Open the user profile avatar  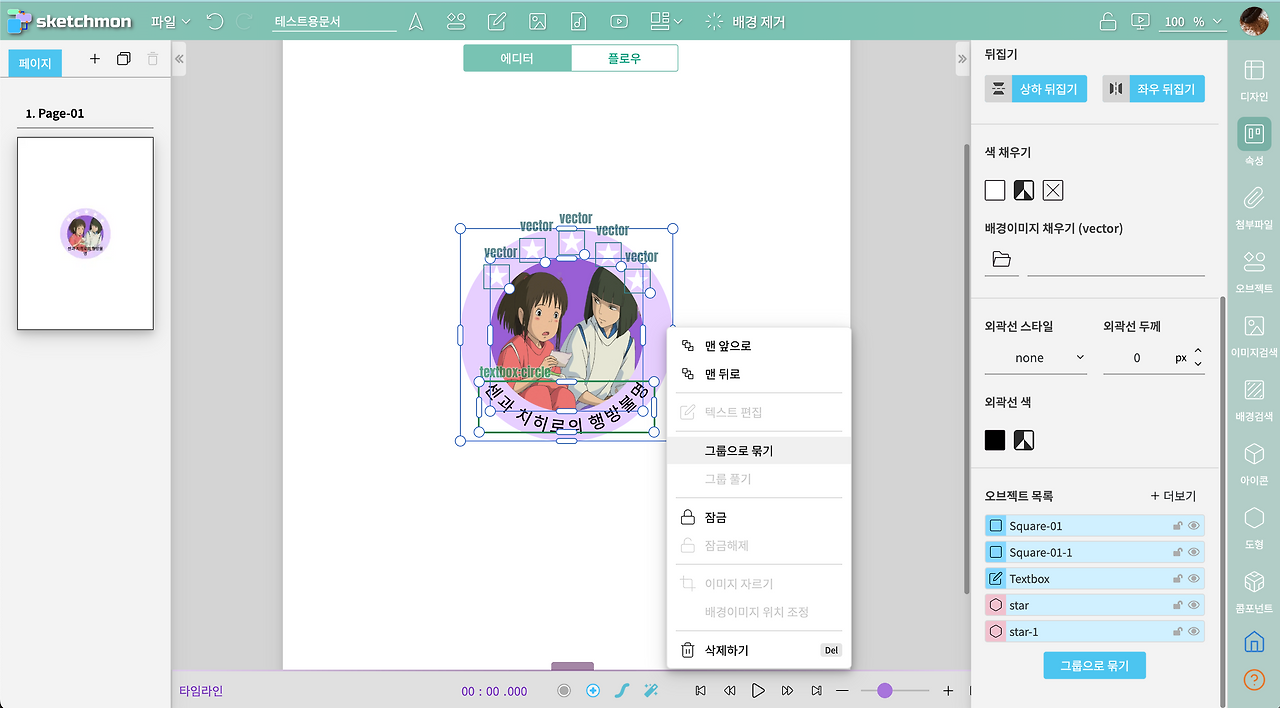click(x=1254, y=21)
